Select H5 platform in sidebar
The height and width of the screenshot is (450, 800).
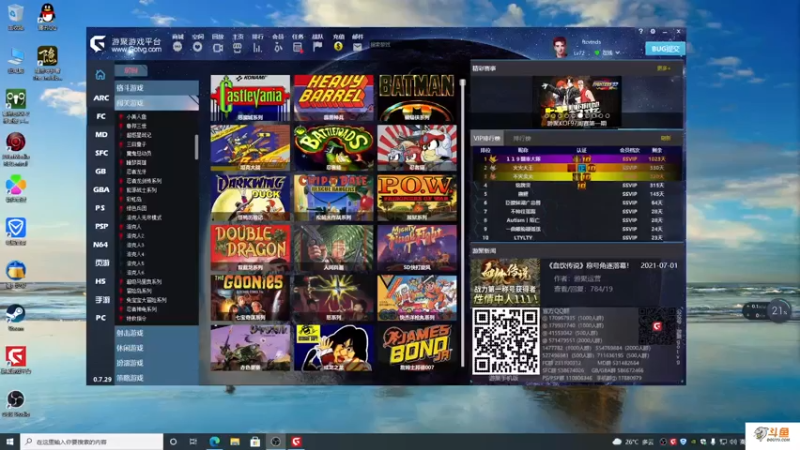pyautogui.click(x=101, y=281)
